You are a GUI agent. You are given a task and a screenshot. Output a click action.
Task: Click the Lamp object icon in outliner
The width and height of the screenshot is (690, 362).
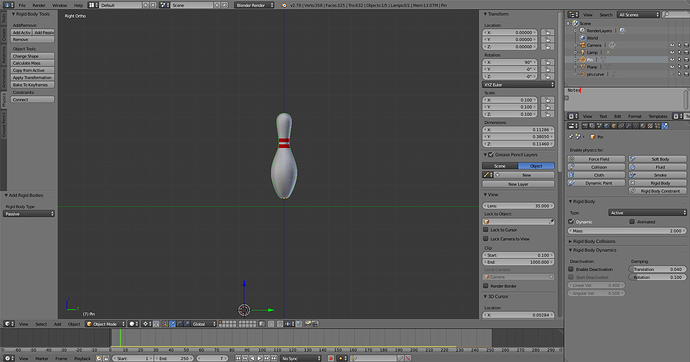(583, 52)
